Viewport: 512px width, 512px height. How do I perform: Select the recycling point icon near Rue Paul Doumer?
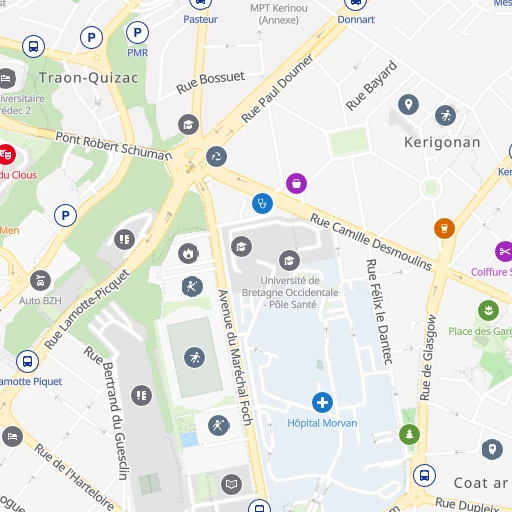coord(216,156)
